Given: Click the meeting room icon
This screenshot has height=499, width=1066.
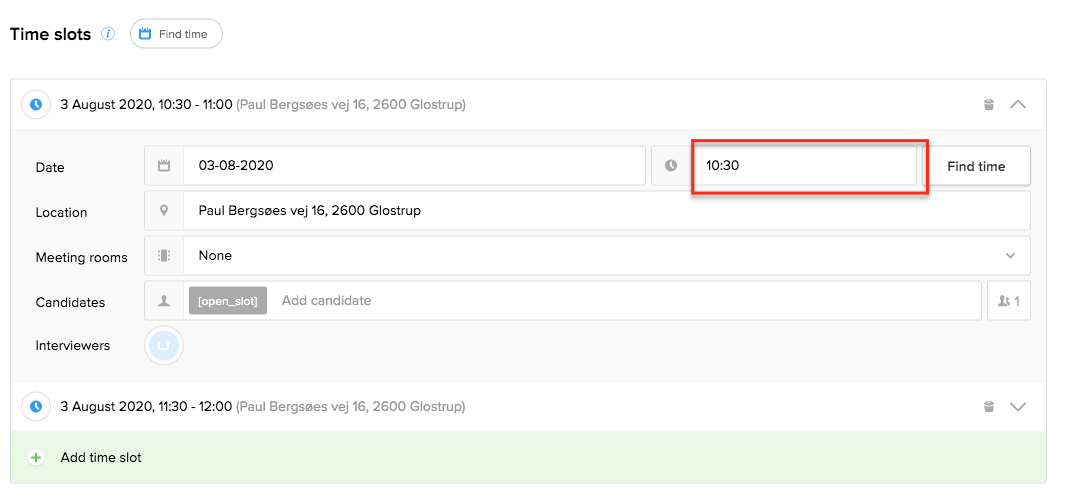Looking at the screenshot, I should point(164,256).
